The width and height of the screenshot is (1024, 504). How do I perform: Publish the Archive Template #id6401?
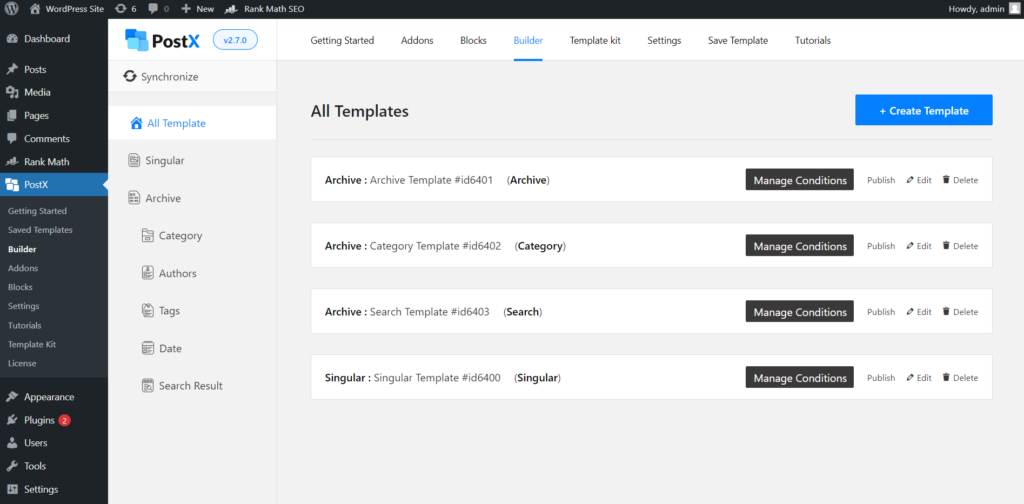point(881,180)
